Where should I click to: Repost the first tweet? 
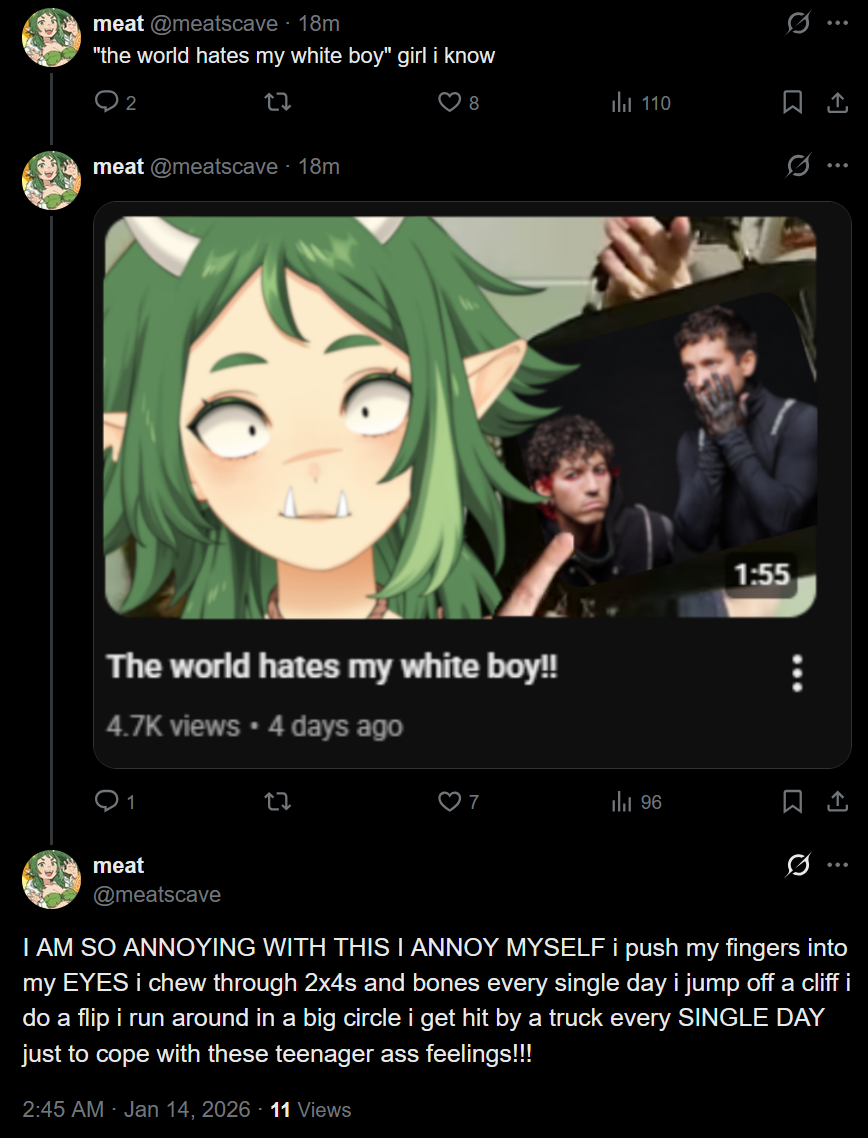click(x=277, y=102)
